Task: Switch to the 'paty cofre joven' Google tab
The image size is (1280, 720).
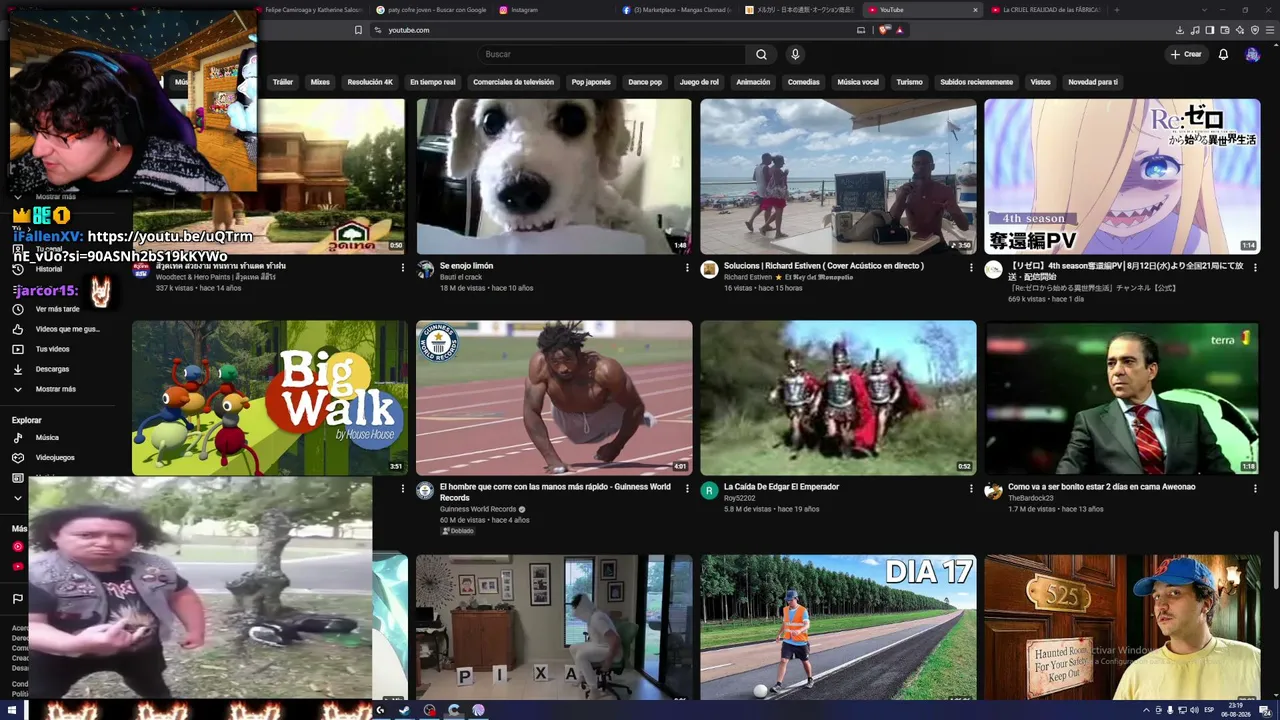Action: tap(431, 10)
